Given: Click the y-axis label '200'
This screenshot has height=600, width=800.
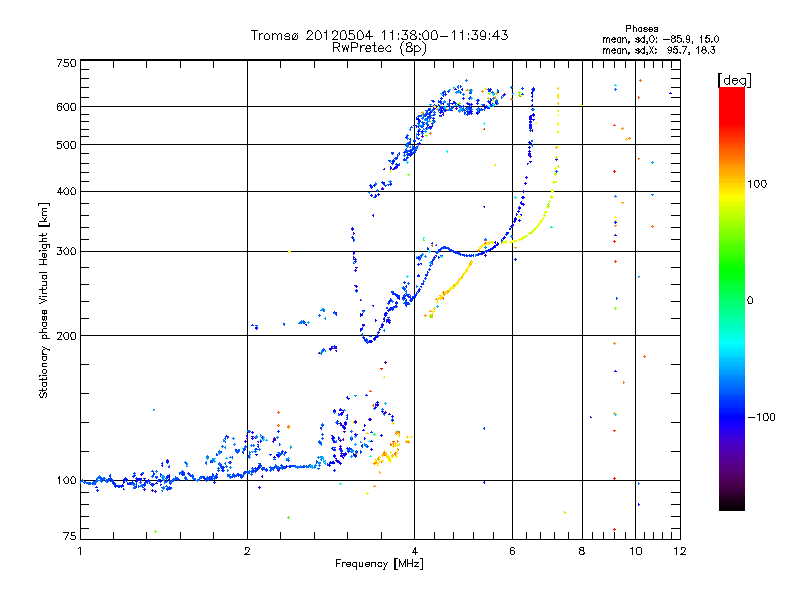Looking at the screenshot, I should pos(66,336).
